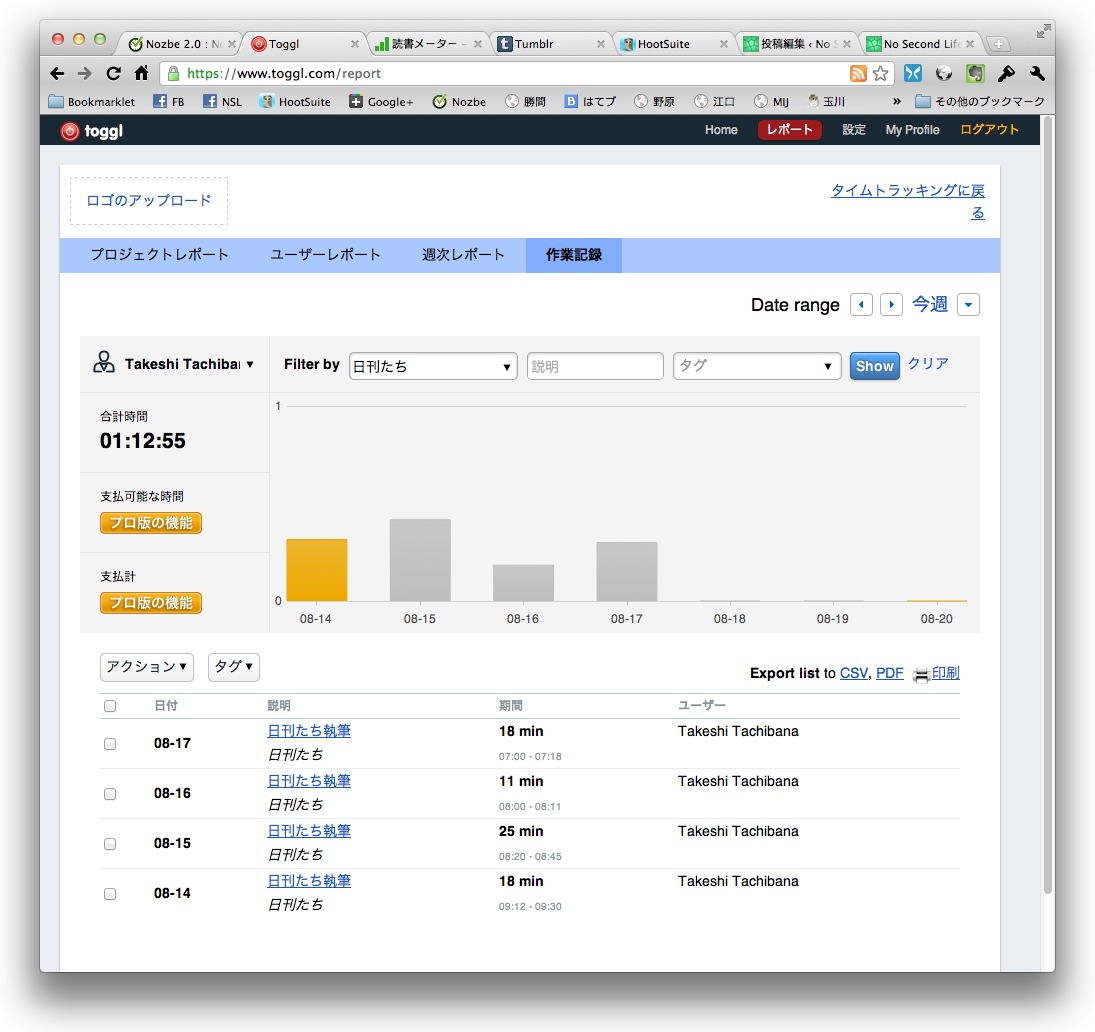
Task: Click the browser home icon
Action: pos(141,73)
